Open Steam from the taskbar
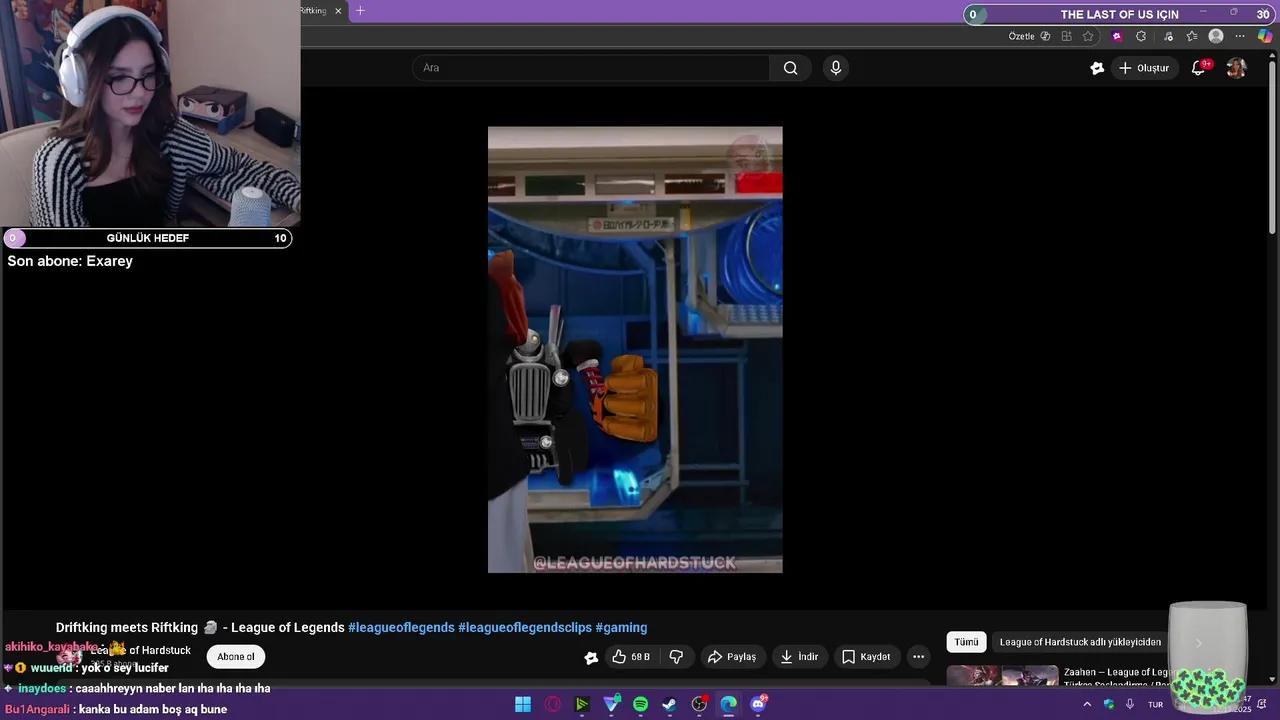The height and width of the screenshot is (720, 1280). 670,704
